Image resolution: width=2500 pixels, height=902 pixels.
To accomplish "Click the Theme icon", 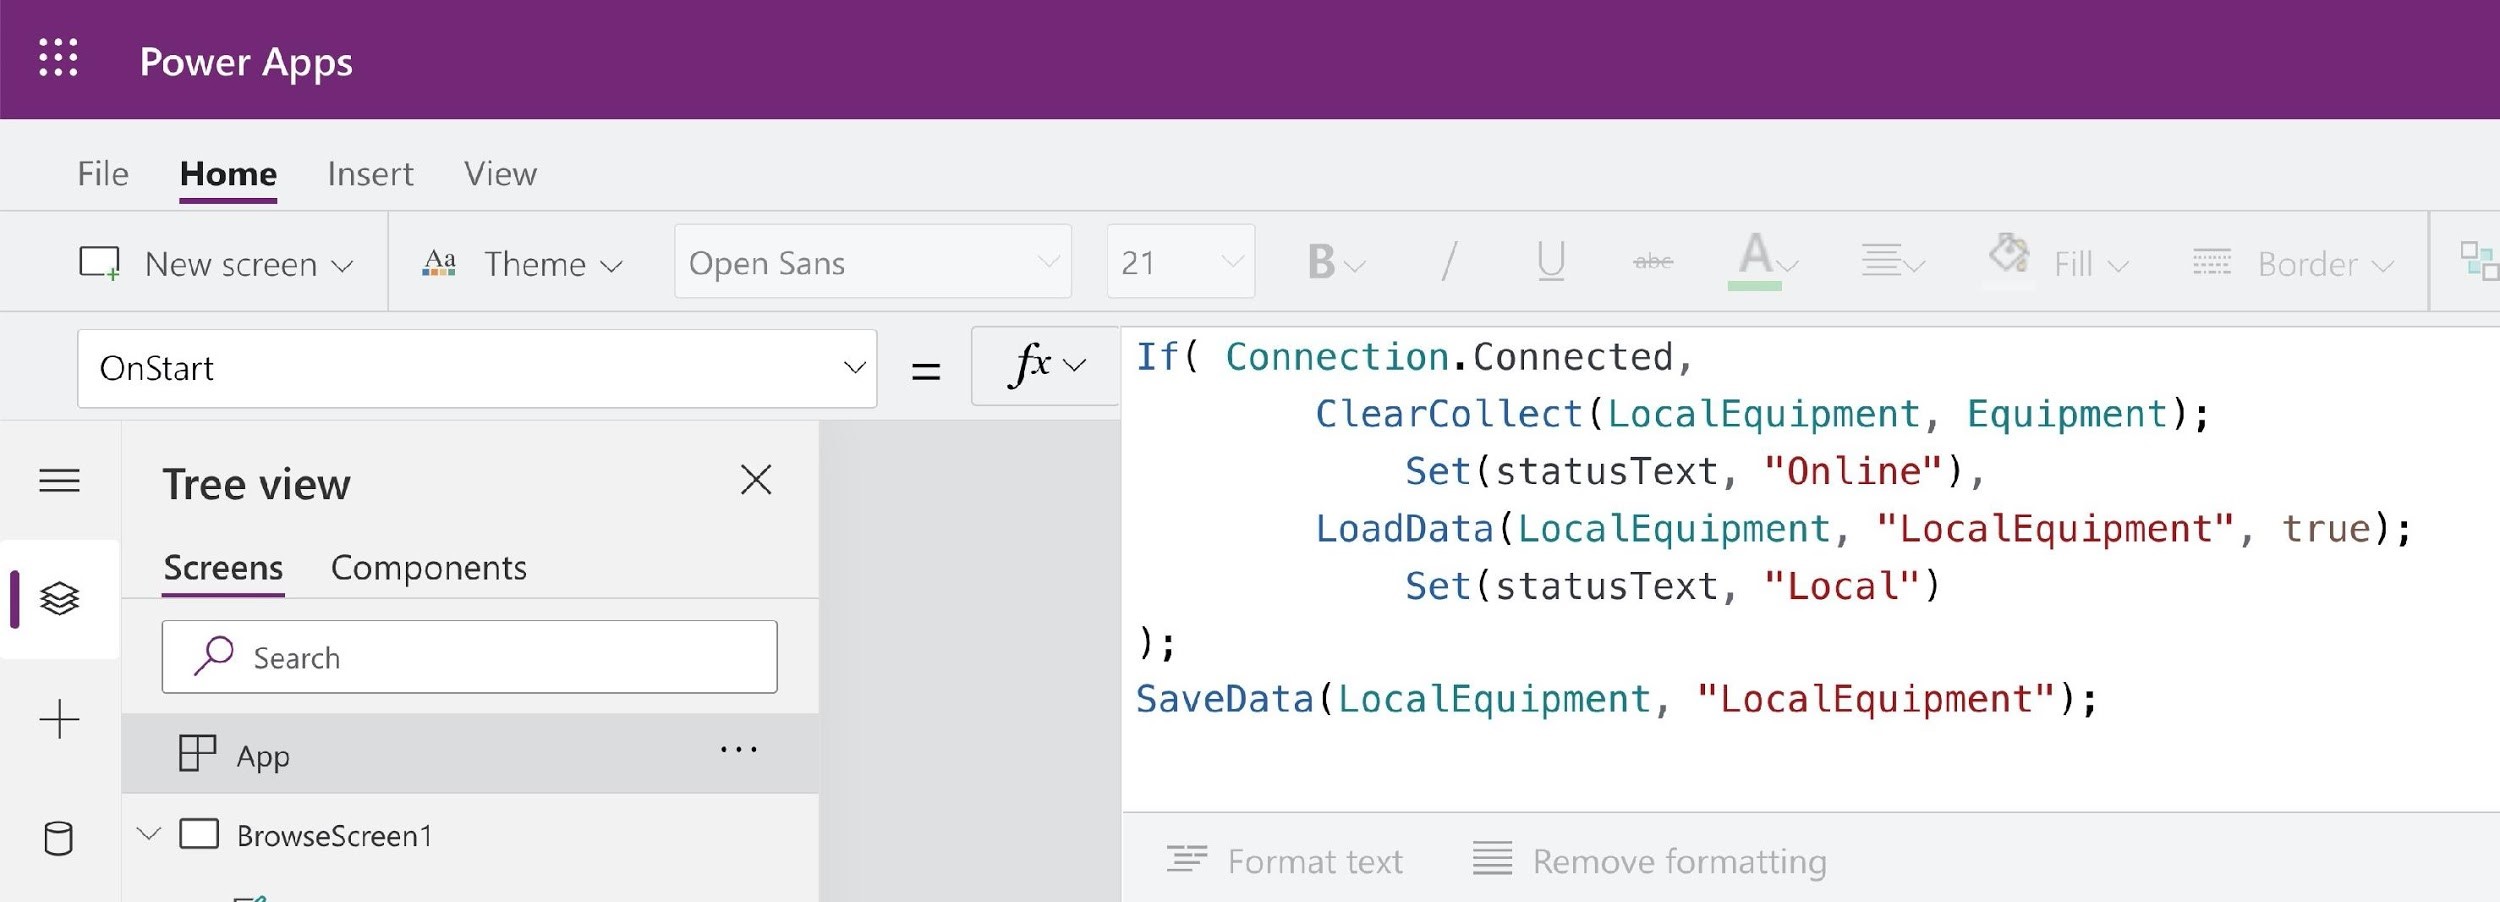I will 439,263.
